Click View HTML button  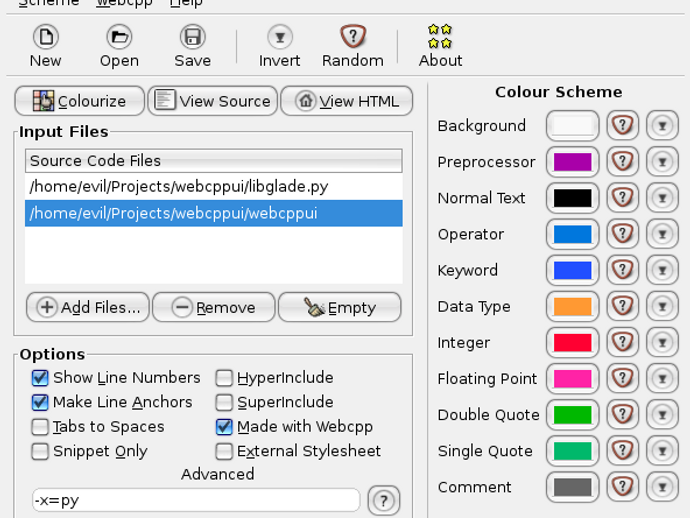[347, 101]
